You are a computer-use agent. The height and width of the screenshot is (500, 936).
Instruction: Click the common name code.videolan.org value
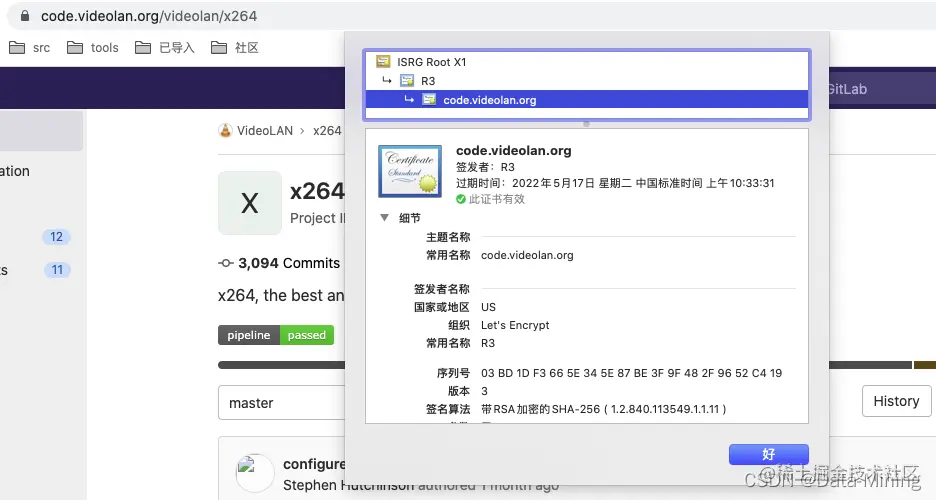pos(527,255)
